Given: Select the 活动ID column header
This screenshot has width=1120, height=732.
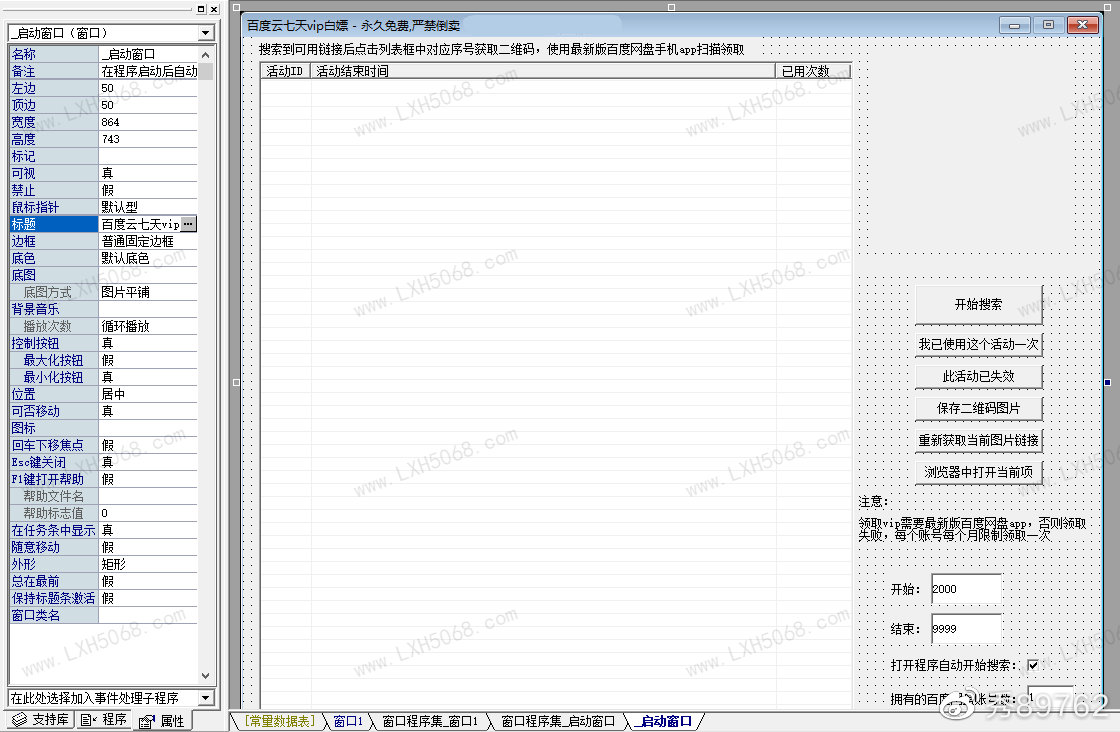Looking at the screenshot, I should point(285,71).
